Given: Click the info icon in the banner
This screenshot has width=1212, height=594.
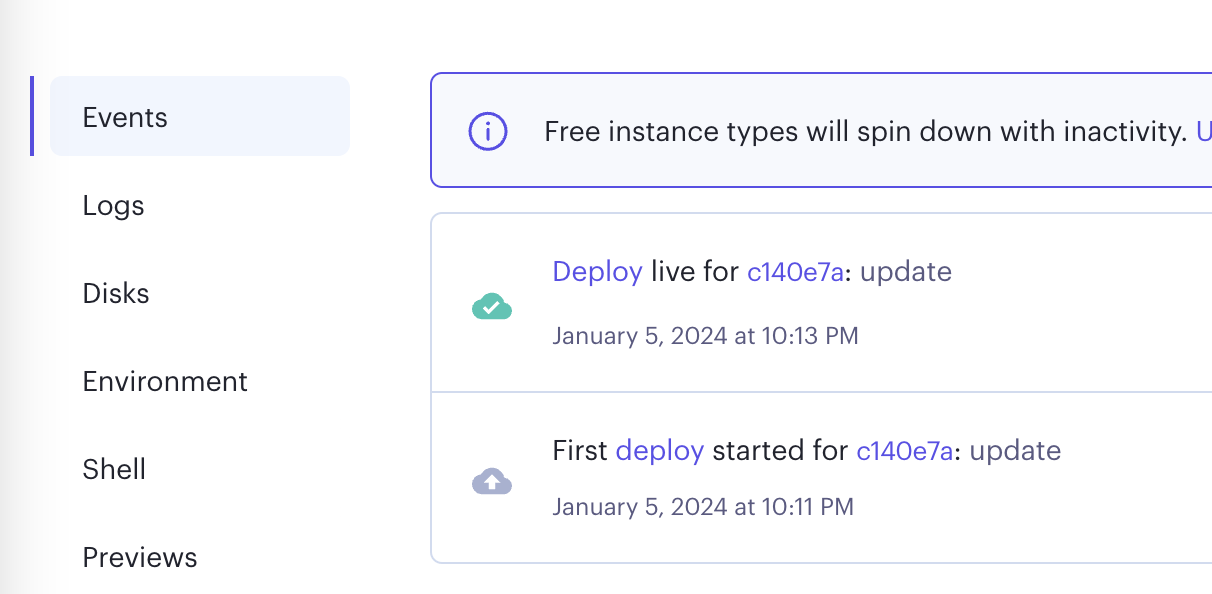Looking at the screenshot, I should (488, 131).
